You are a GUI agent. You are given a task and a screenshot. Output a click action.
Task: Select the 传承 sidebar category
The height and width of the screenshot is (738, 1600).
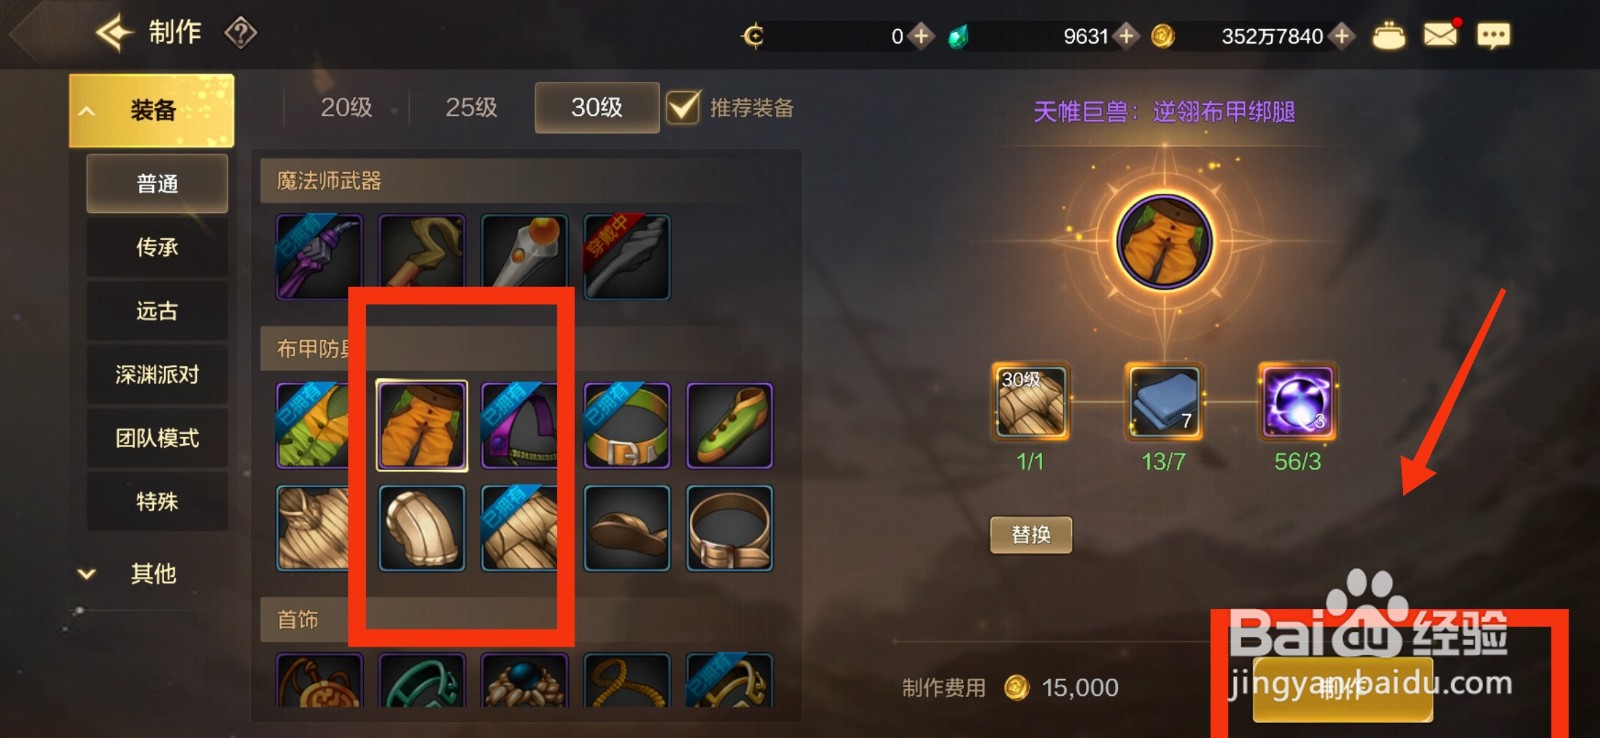157,247
